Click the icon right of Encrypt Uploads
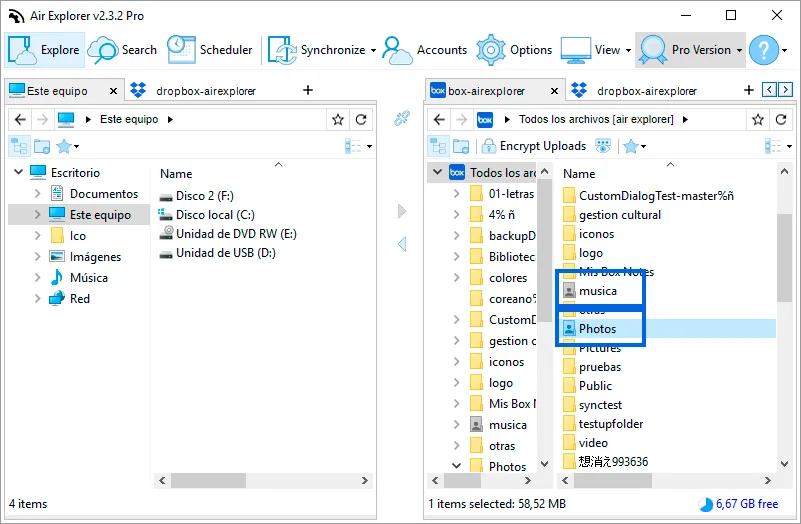This screenshot has width=801, height=524. [603, 147]
